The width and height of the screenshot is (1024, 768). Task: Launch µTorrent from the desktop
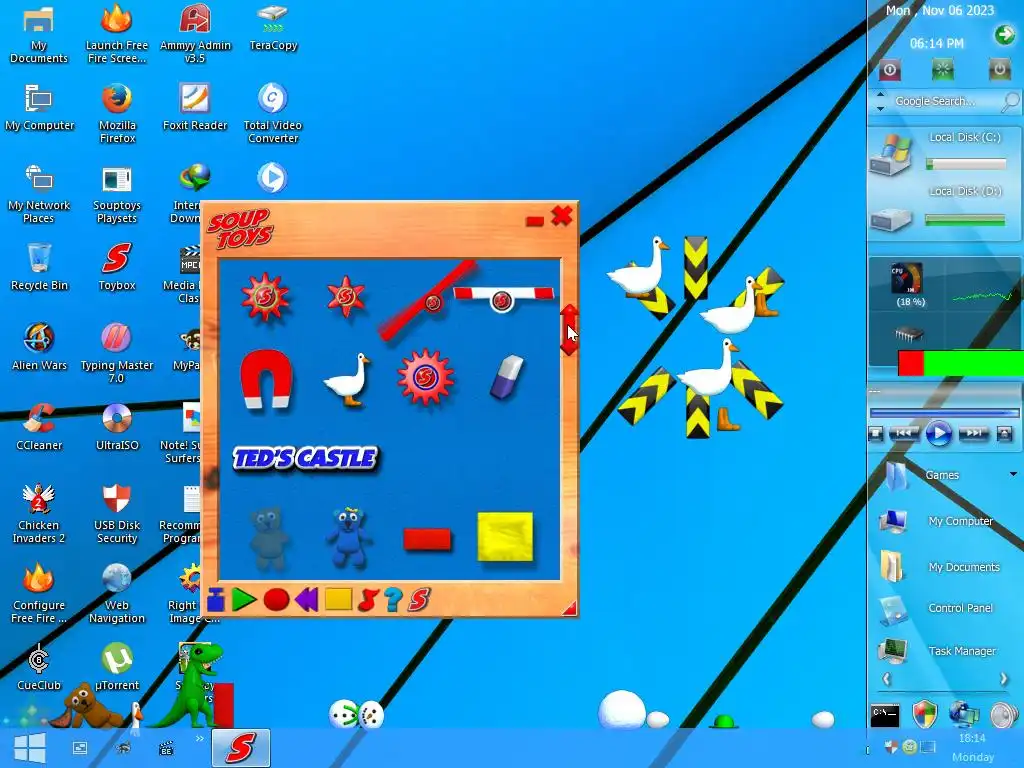pyautogui.click(x=117, y=667)
